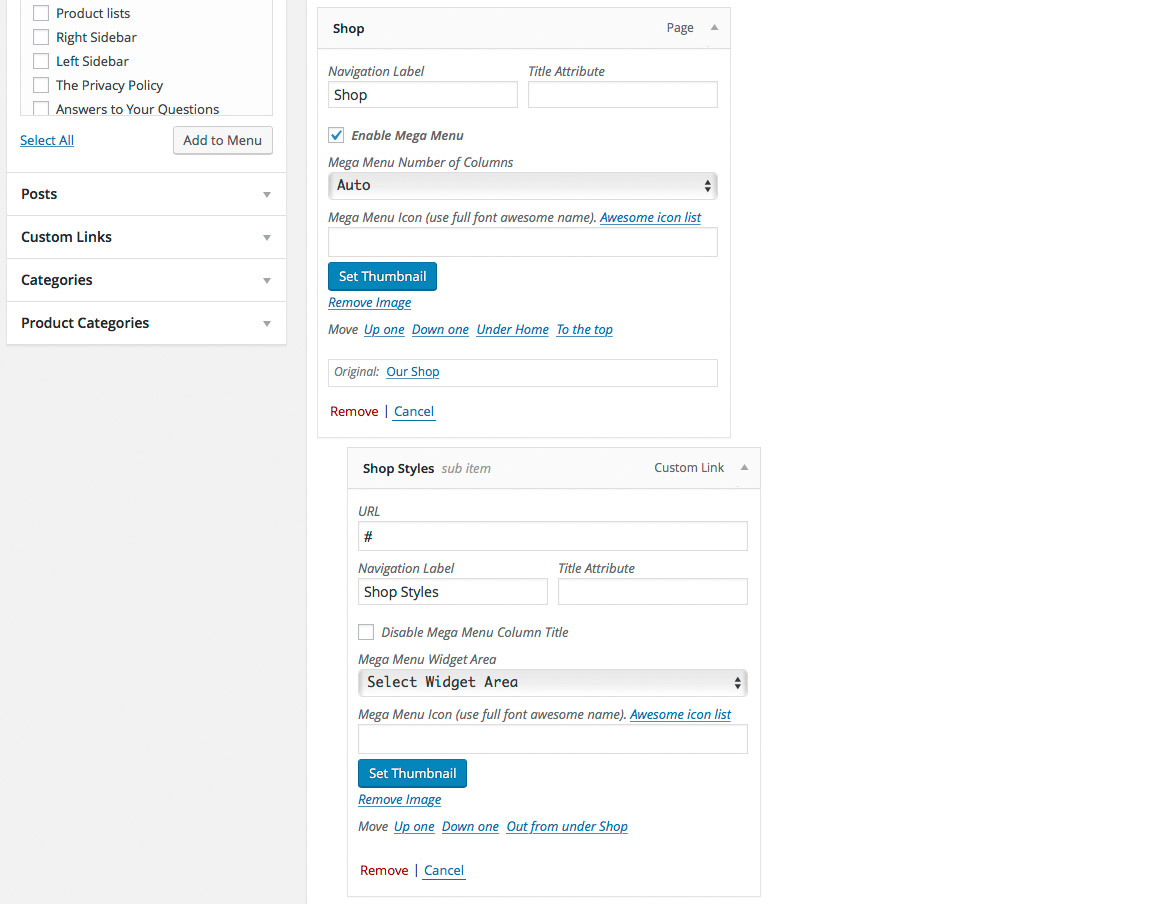This screenshot has width=1161, height=904.
Task: Click the Shop Styles item title
Action: [398, 468]
